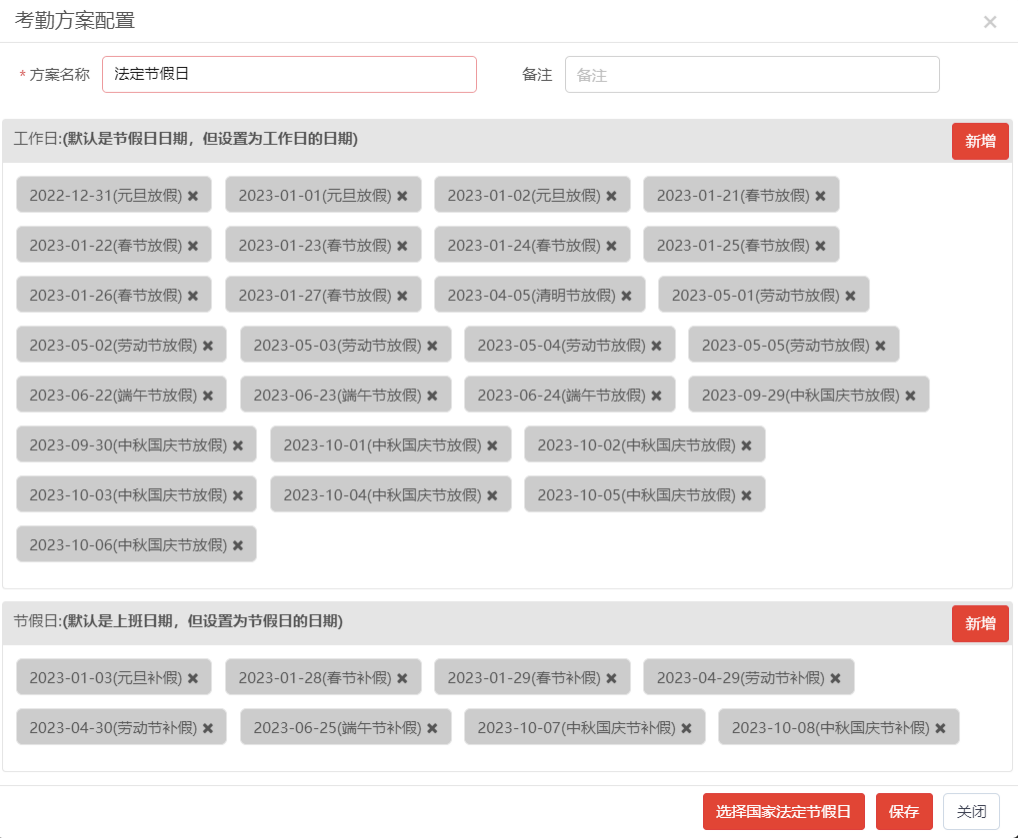
Task: Click the 方案名称 input field
Action: pyautogui.click(x=289, y=75)
